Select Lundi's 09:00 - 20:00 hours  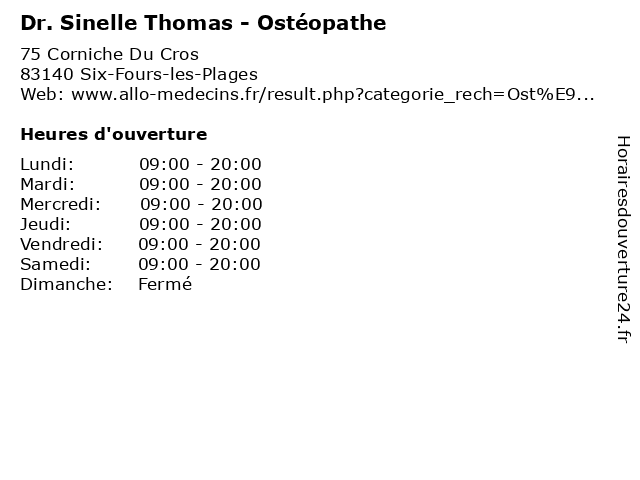pyautogui.click(x=200, y=164)
